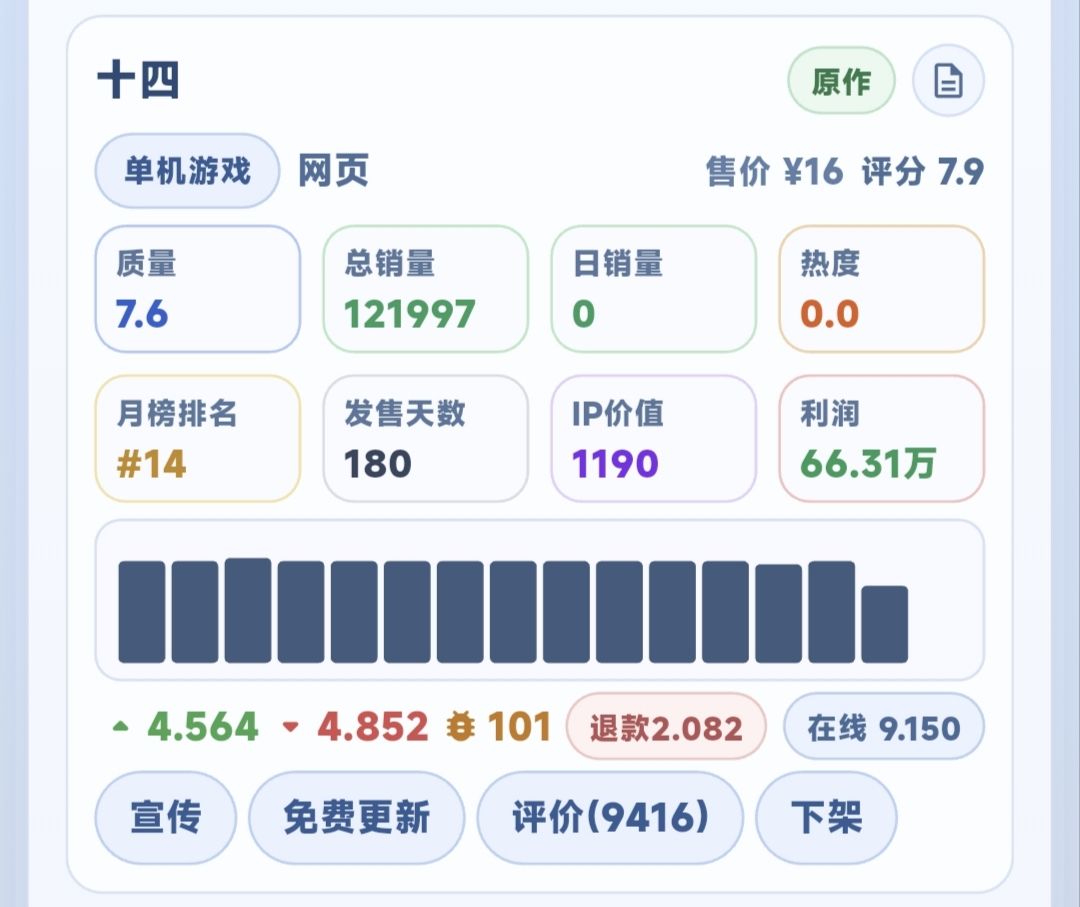Viewport: 1080px width, 907px height.
Task: Click the 网页 platform label
Action: pos(333,171)
